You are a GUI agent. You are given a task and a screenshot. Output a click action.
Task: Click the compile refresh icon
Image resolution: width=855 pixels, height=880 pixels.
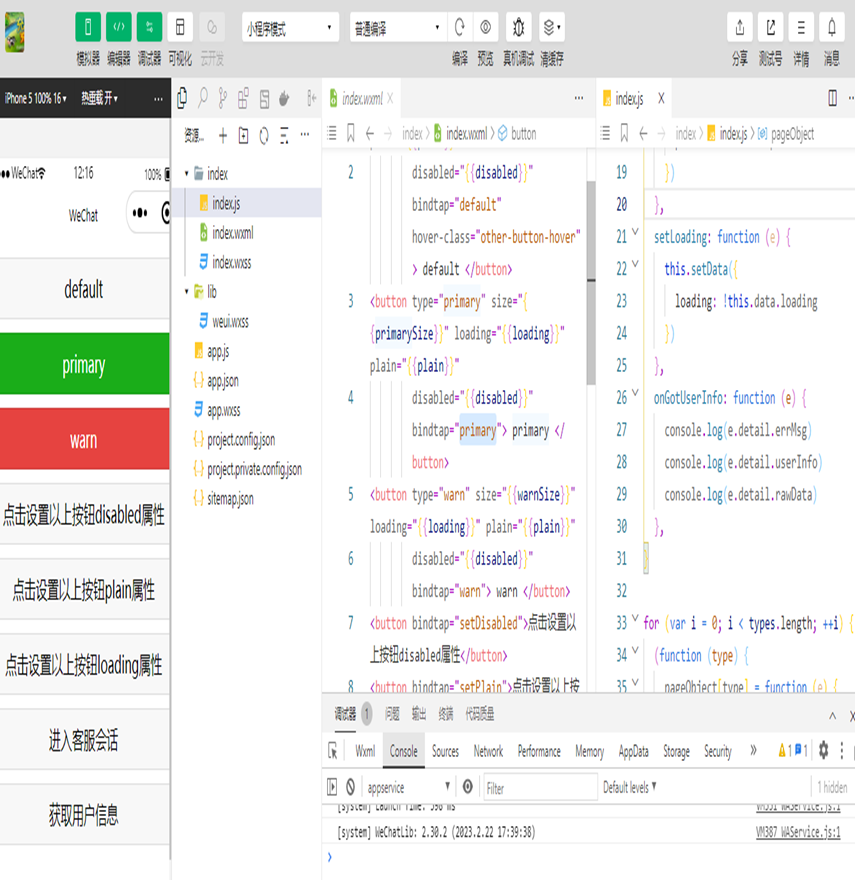(460, 27)
